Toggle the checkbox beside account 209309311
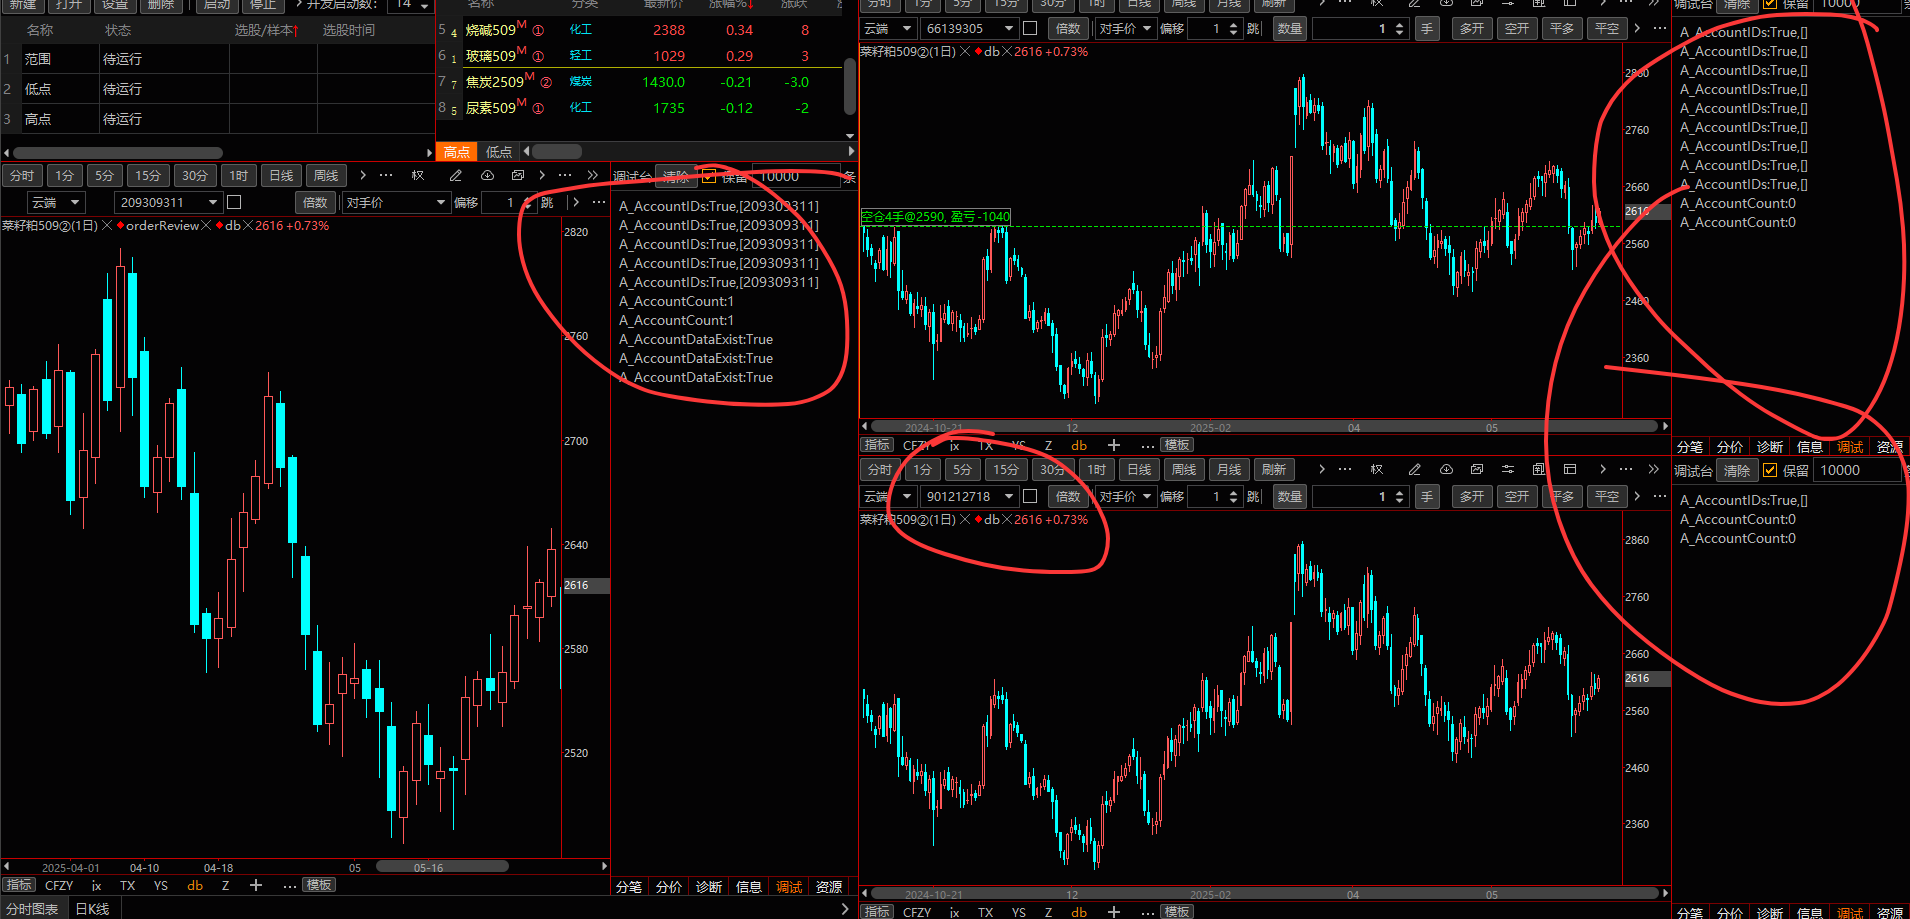 tap(234, 202)
